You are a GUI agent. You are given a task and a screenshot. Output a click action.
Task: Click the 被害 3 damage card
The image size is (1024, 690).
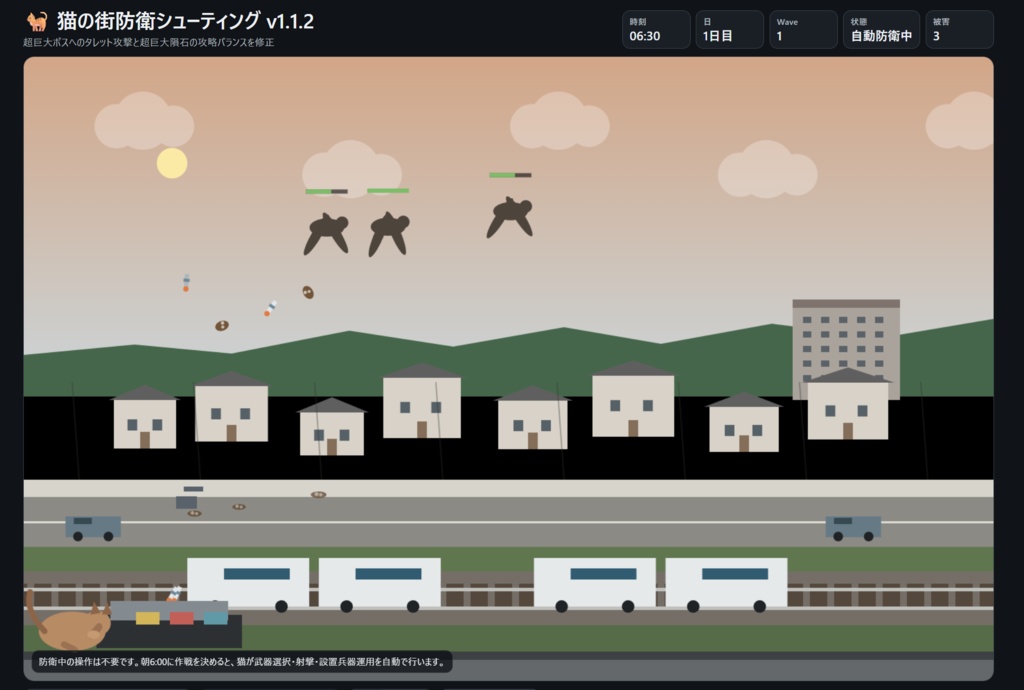click(959, 29)
